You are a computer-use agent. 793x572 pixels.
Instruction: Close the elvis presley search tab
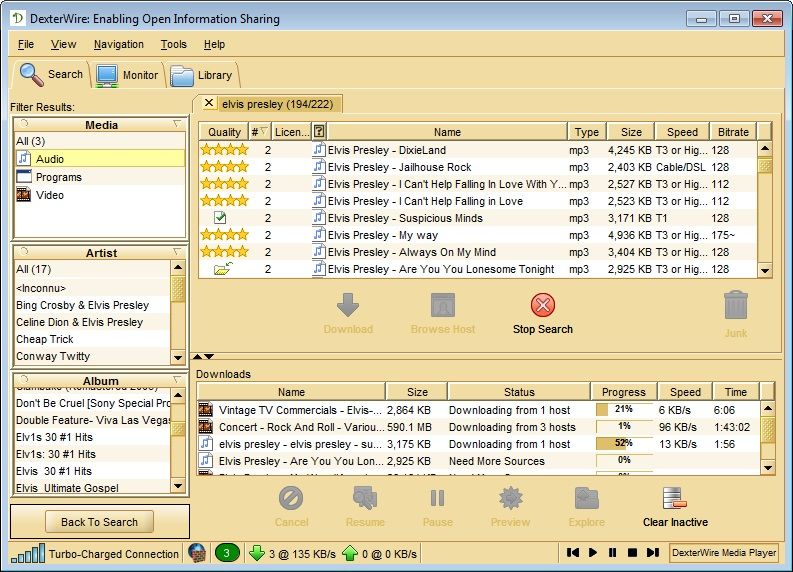pos(208,103)
